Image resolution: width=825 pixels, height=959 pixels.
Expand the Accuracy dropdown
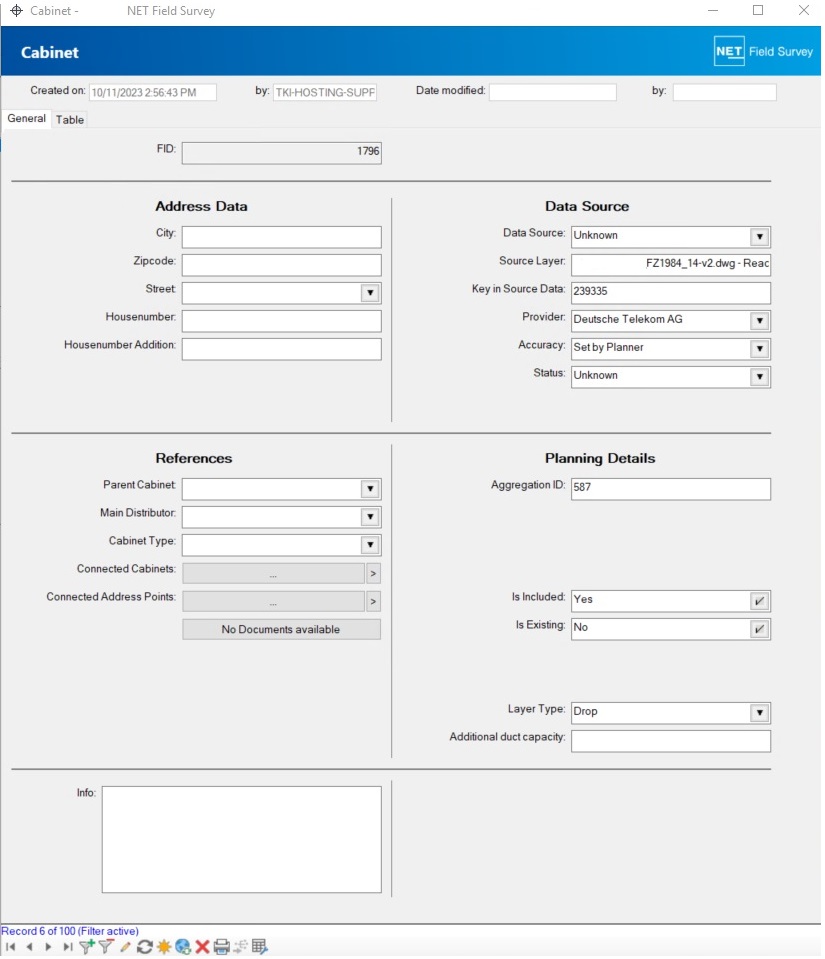[x=759, y=349]
